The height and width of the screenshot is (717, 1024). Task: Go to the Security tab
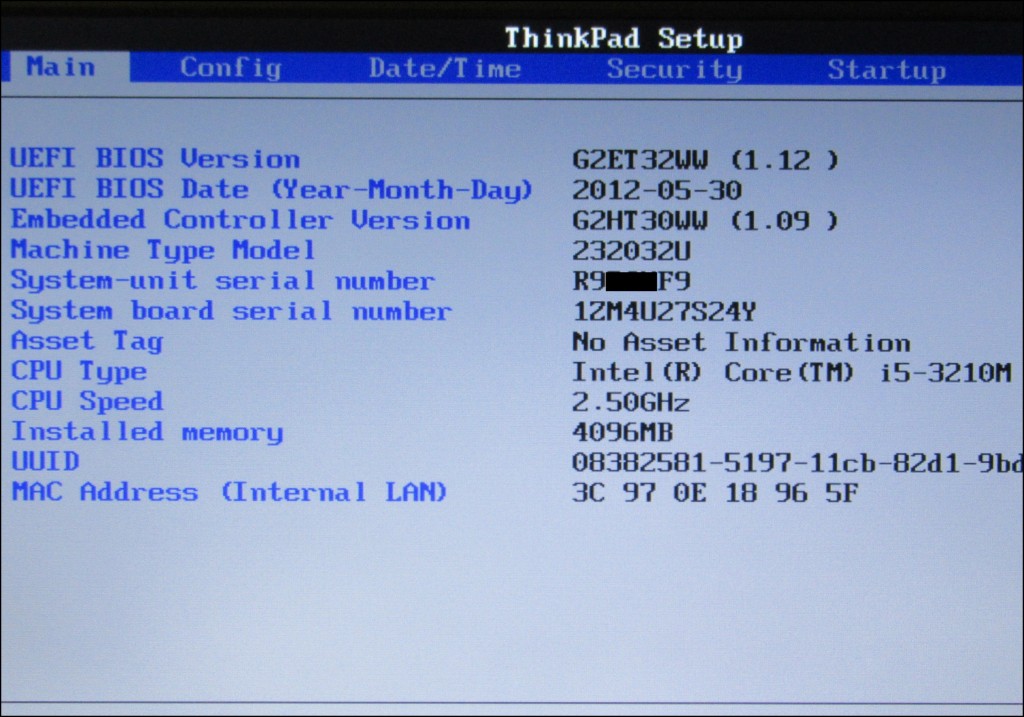point(674,69)
